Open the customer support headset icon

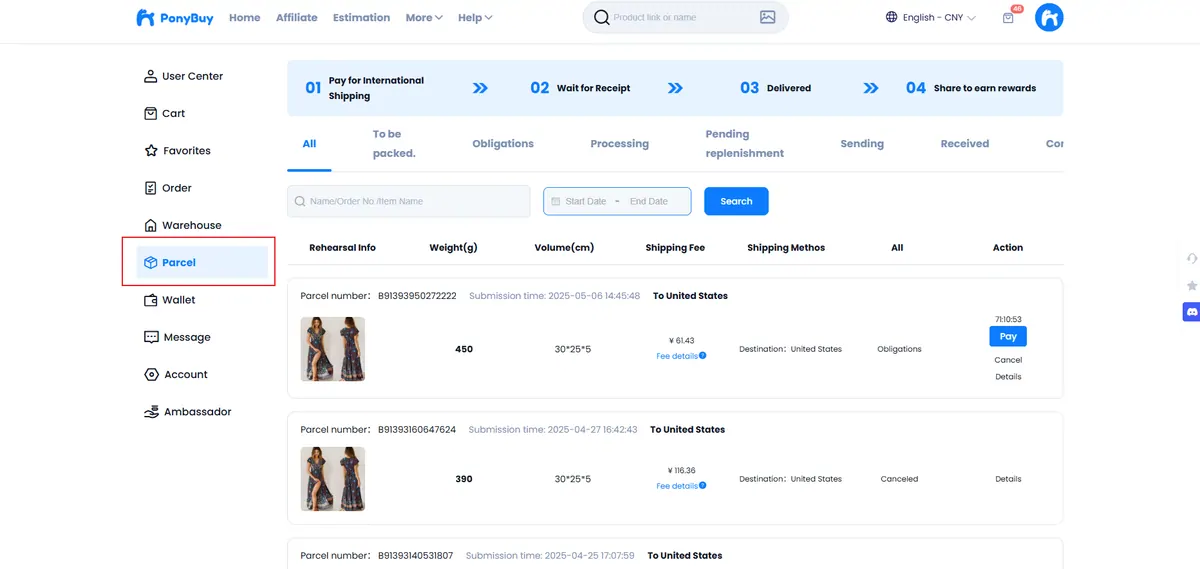coord(1192,259)
